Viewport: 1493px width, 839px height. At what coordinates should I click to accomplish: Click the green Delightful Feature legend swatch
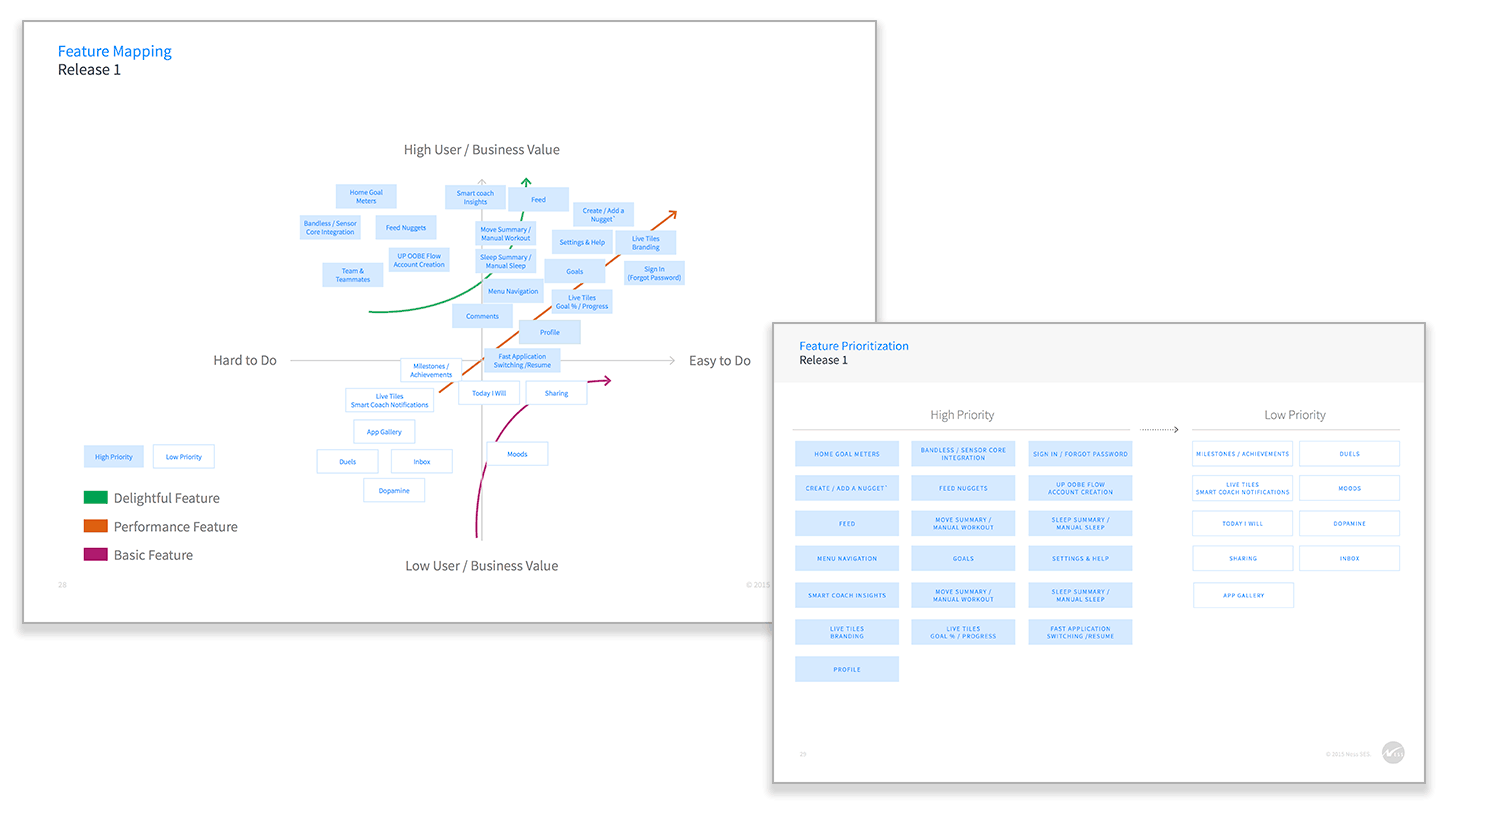pyautogui.click(x=96, y=497)
